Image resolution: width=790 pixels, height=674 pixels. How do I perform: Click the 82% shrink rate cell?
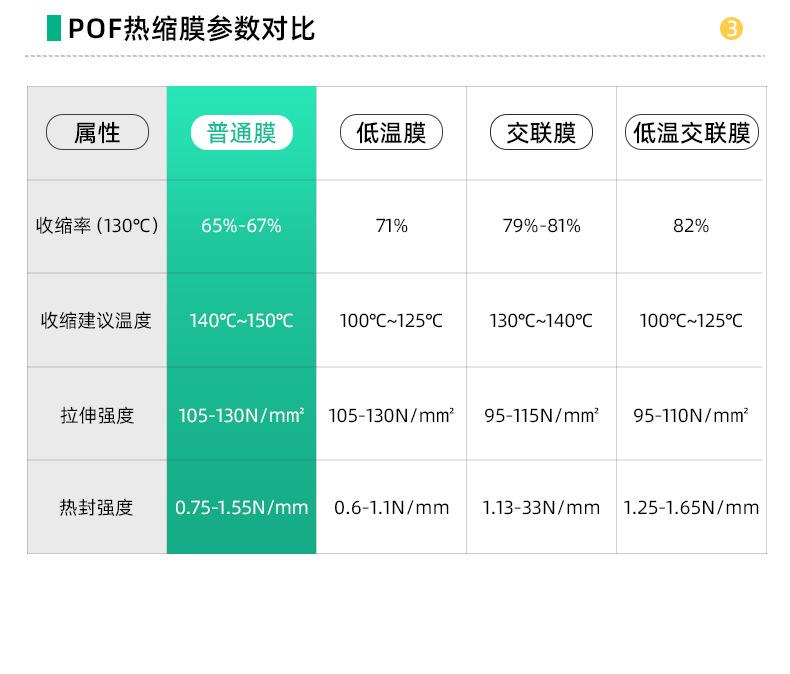[x=691, y=226]
